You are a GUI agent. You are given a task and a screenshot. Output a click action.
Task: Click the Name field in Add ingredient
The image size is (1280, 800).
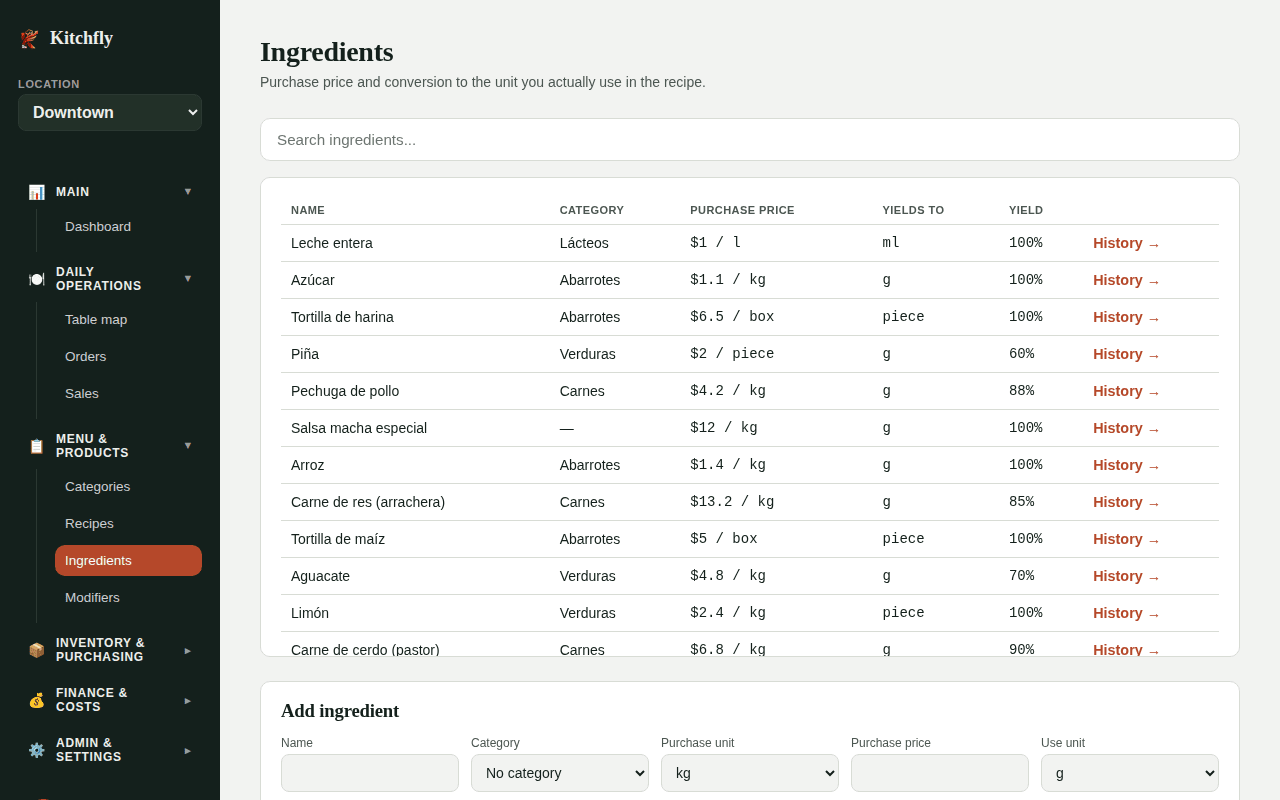(x=370, y=773)
